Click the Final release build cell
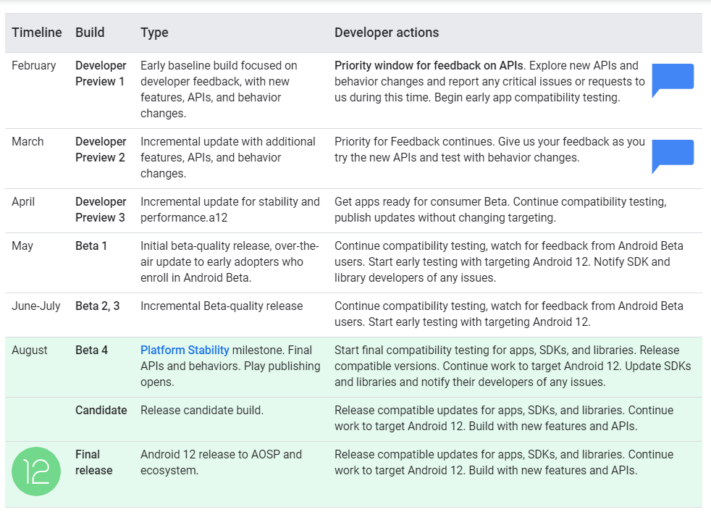The image size is (711, 512). (x=94, y=463)
